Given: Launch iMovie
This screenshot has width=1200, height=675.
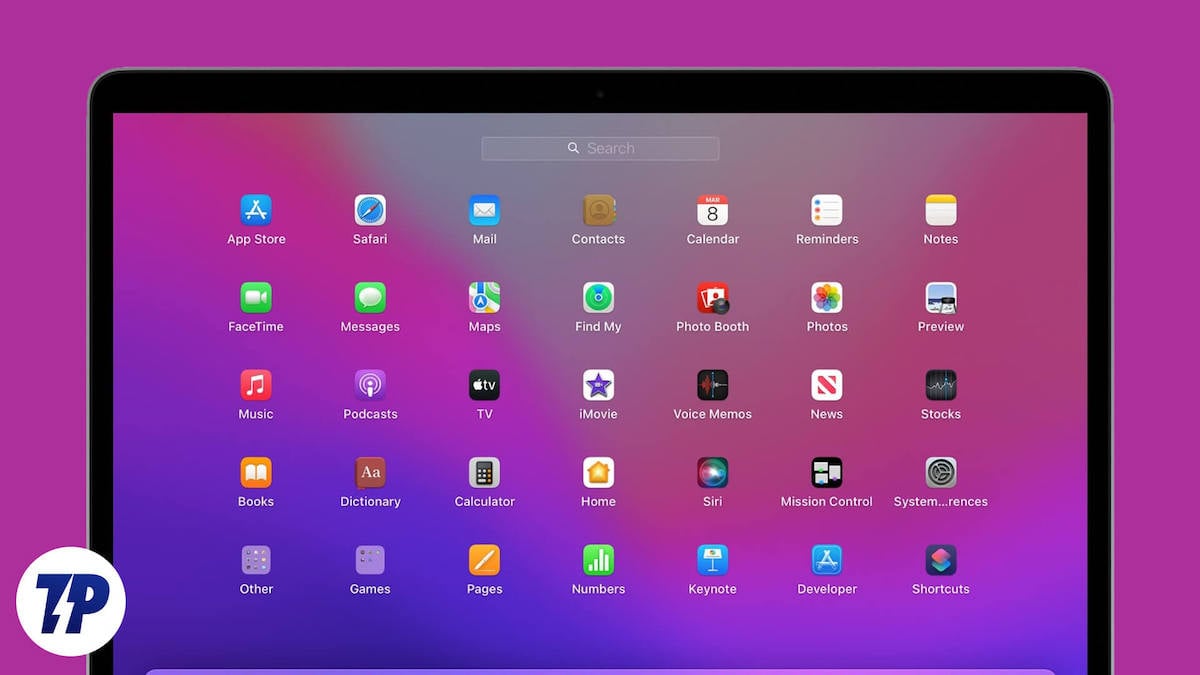Looking at the screenshot, I should 598,385.
